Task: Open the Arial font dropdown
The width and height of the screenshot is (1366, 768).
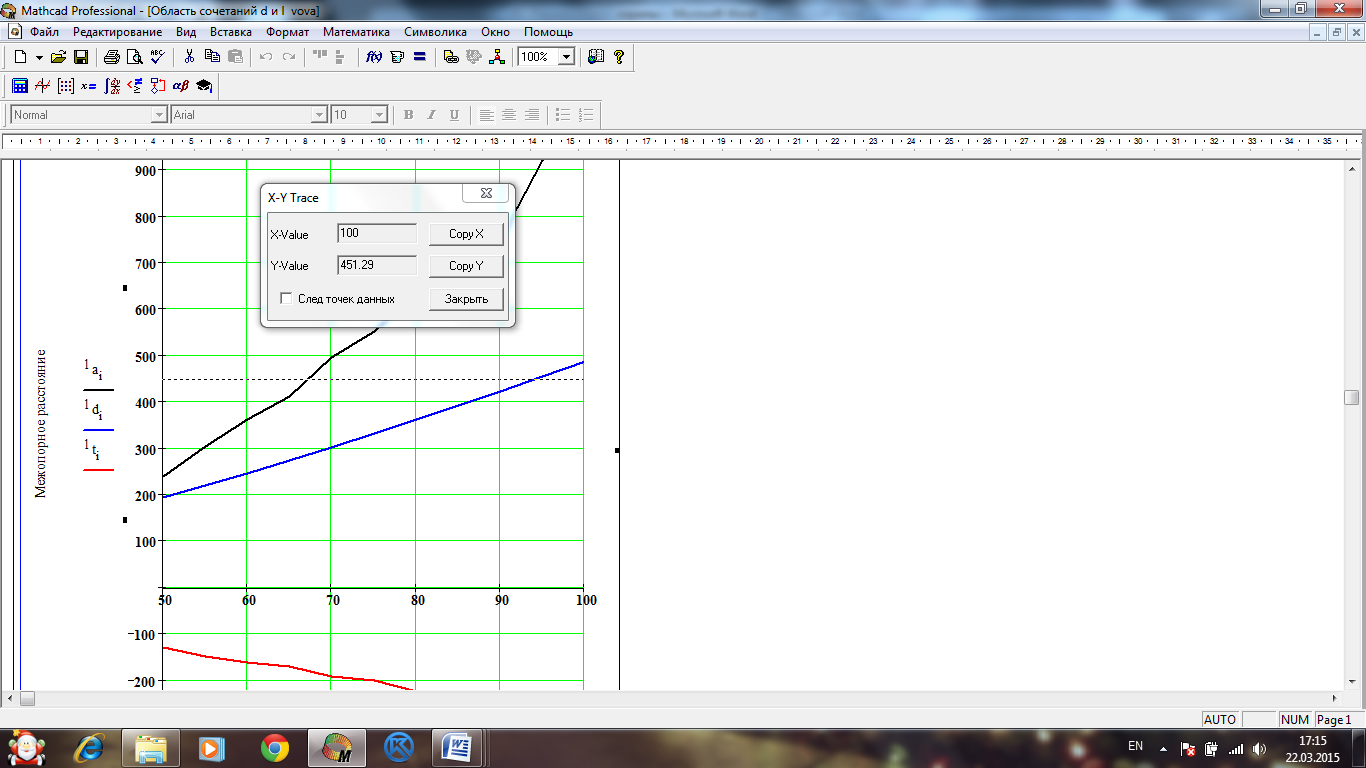Action: tap(319, 115)
